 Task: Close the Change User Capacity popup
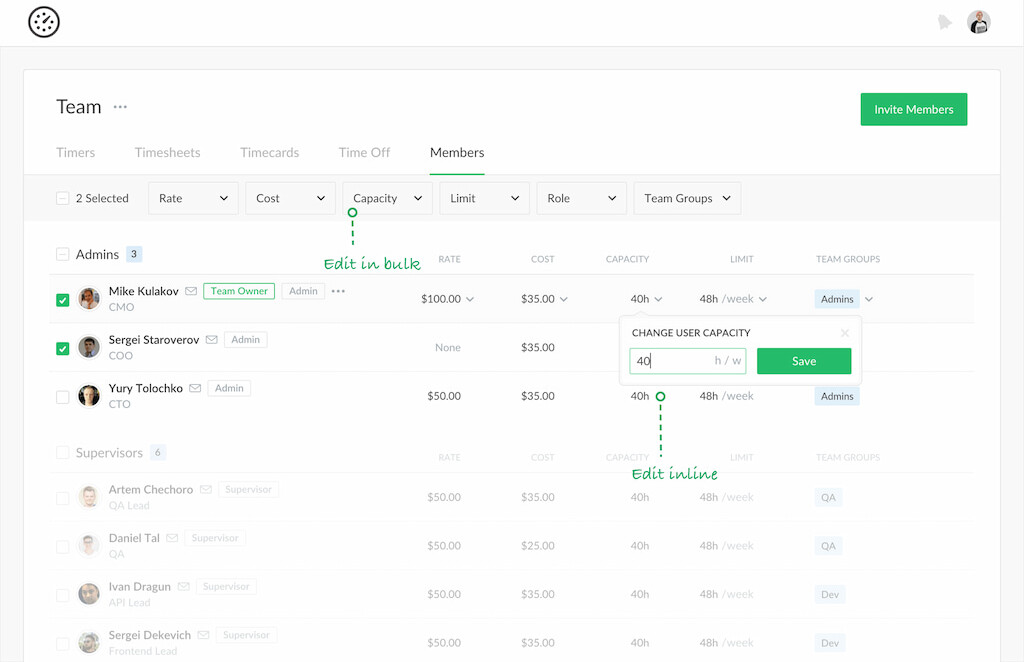tap(845, 333)
